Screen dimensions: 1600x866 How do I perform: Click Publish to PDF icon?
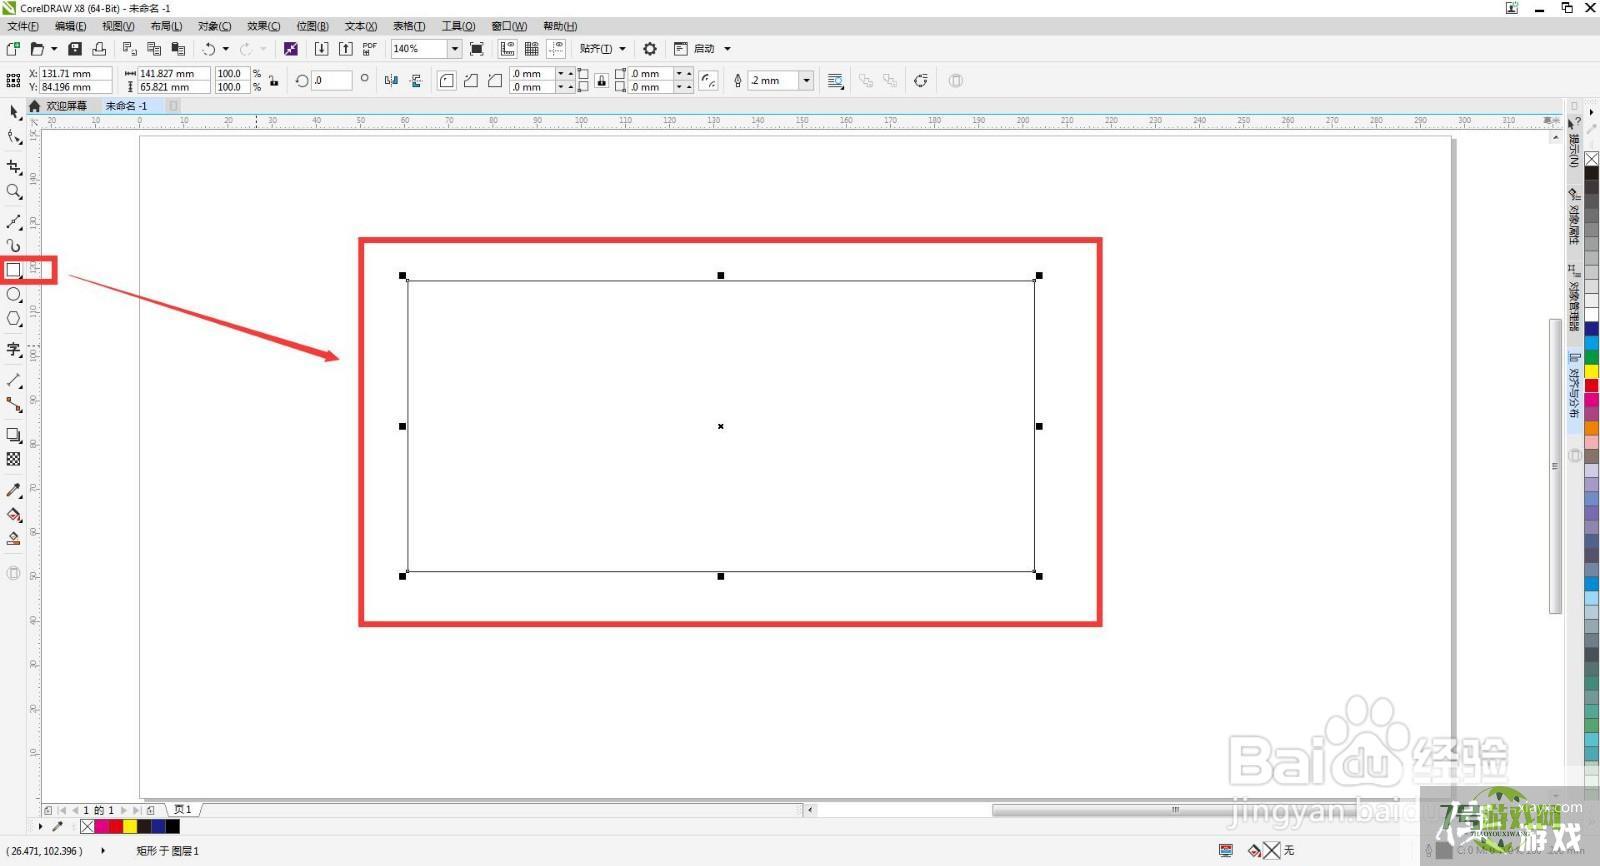[370, 48]
